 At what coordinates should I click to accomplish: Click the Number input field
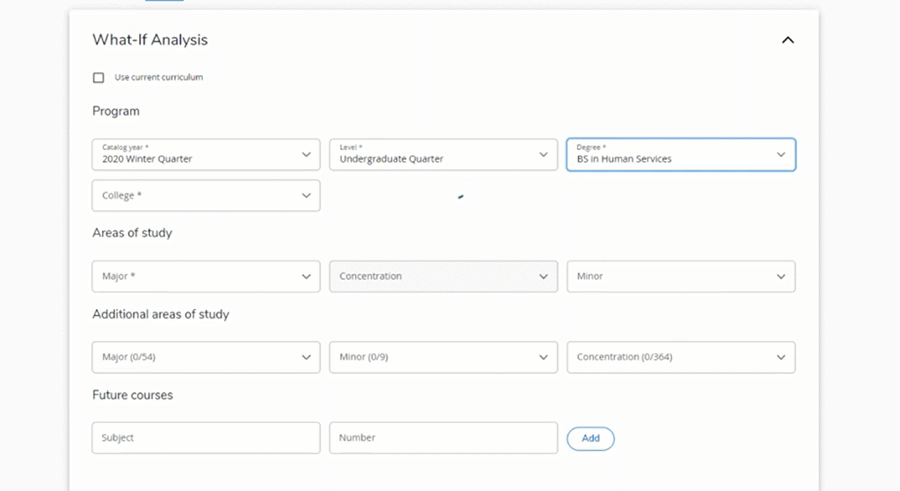tap(442, 438)
